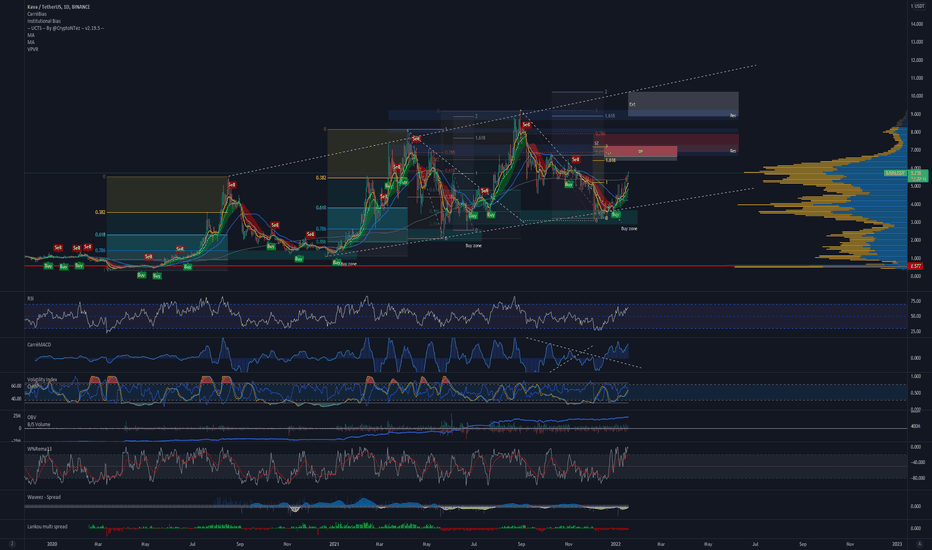
Task: Click -80.000 on the WNRema13 scale
Action: pyautogui.click(x=917, y=478)
